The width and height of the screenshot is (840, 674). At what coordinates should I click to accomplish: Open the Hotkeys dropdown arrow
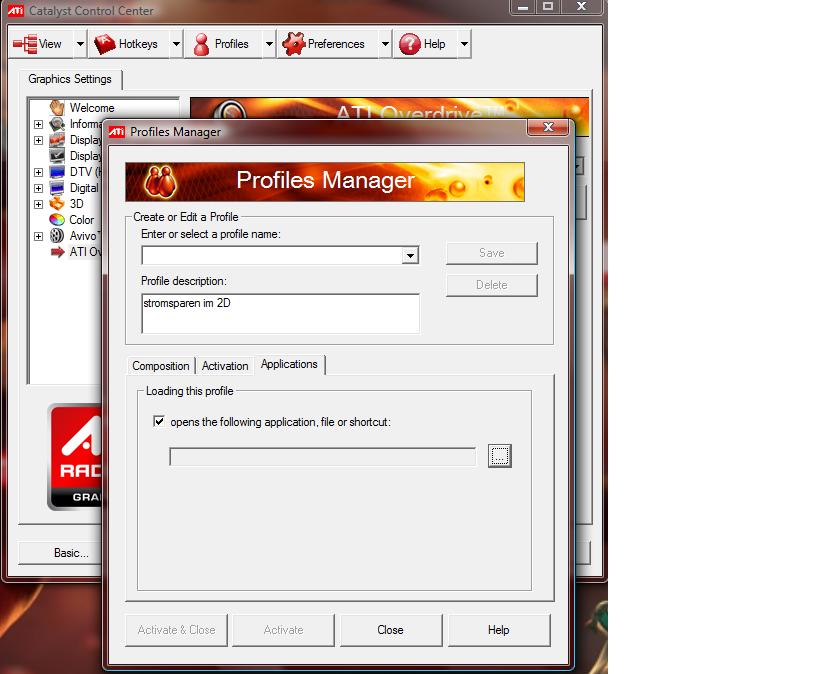coord(176,44)
